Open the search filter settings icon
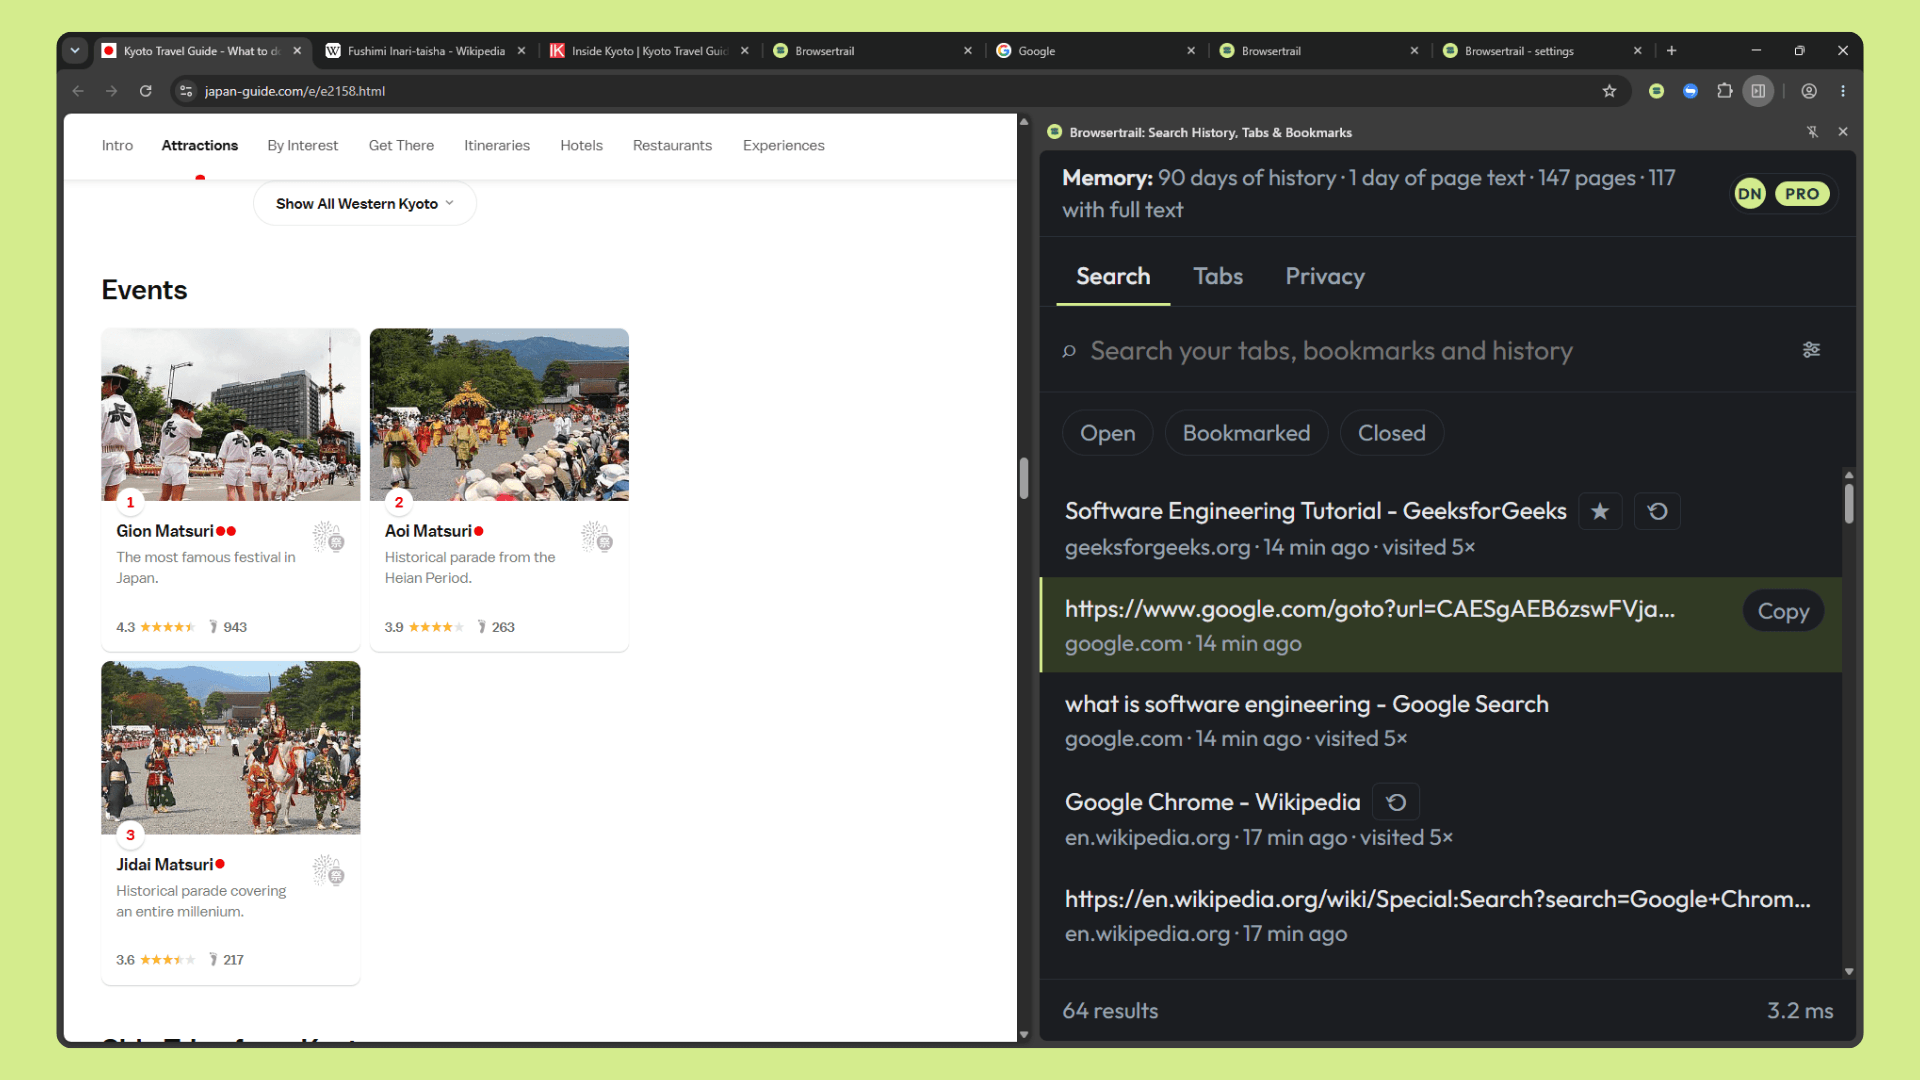 pyautogui.click(x=1811, y=350)
